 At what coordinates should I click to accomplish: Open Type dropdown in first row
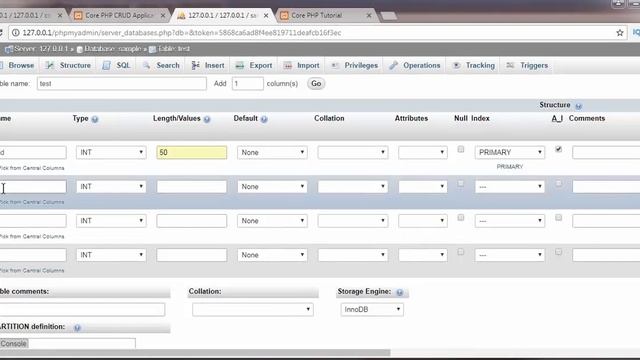pos(111,152)
